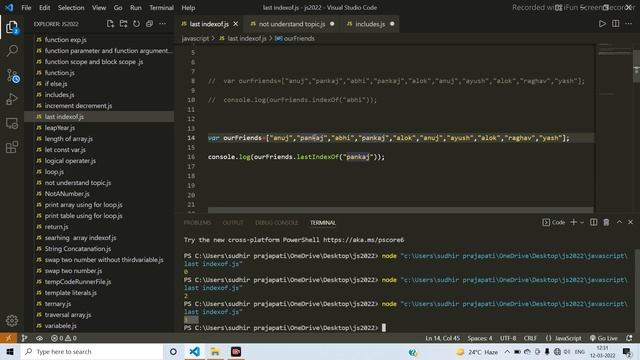Run the code with the play button
This screenshot has height=360, width=640.
[602, 24]
